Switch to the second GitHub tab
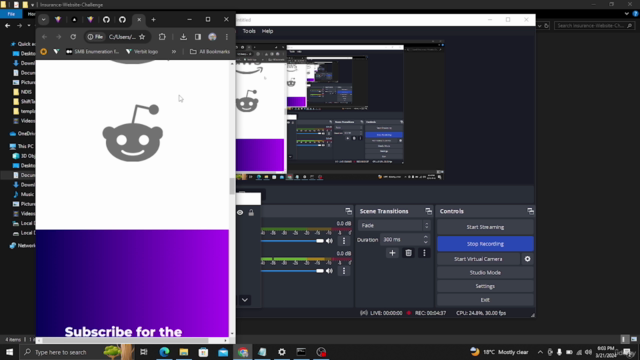This screenshot has width=640, height=360. click(x=122, y=20)
